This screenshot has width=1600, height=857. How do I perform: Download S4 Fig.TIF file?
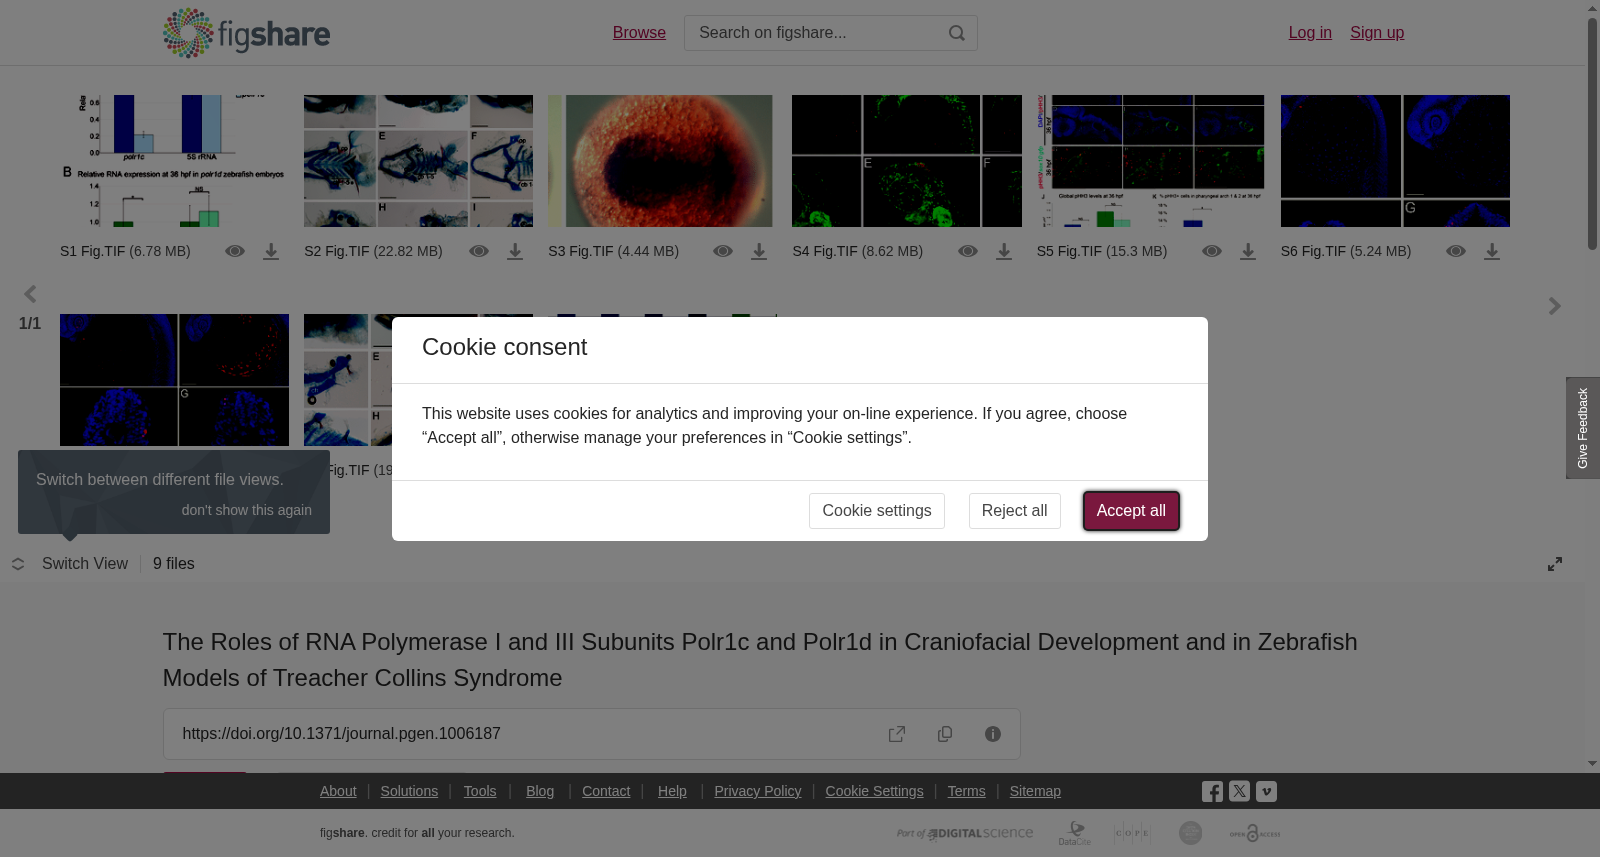coord(1004,251)
